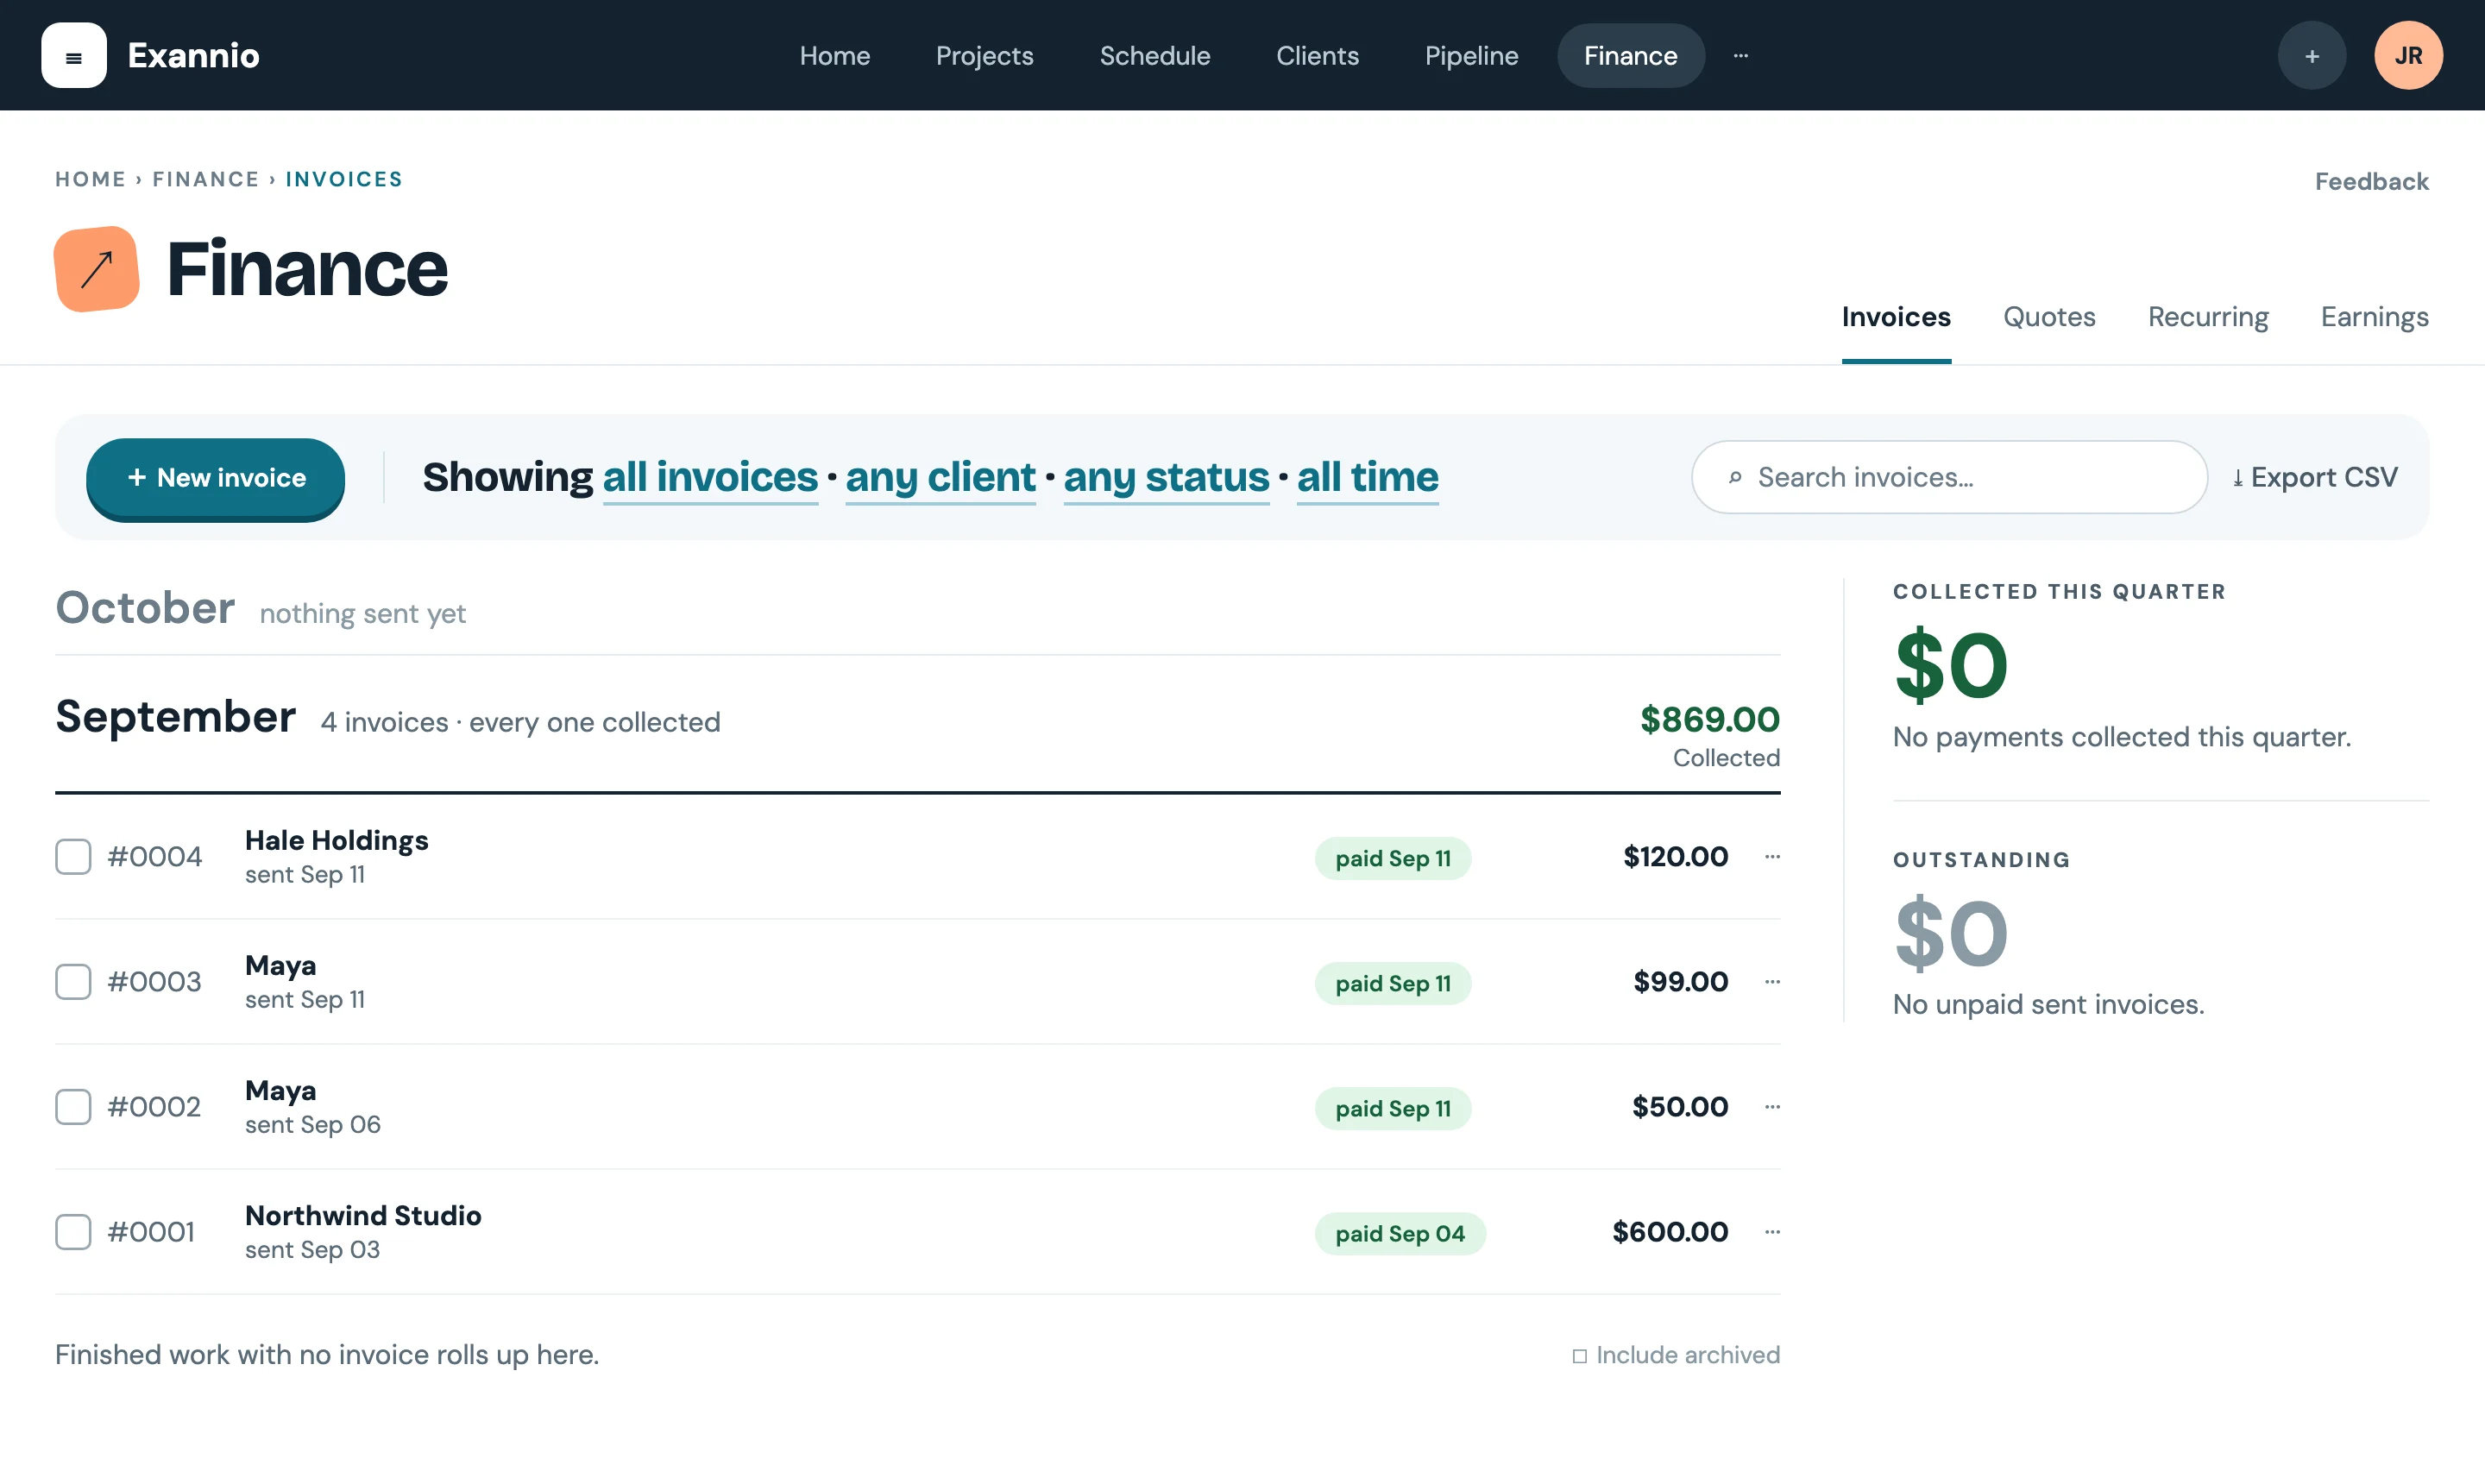Screen dimensions: 2485x1484
Task: Switch to the Quotes tab
Action: coord(2048,317)
